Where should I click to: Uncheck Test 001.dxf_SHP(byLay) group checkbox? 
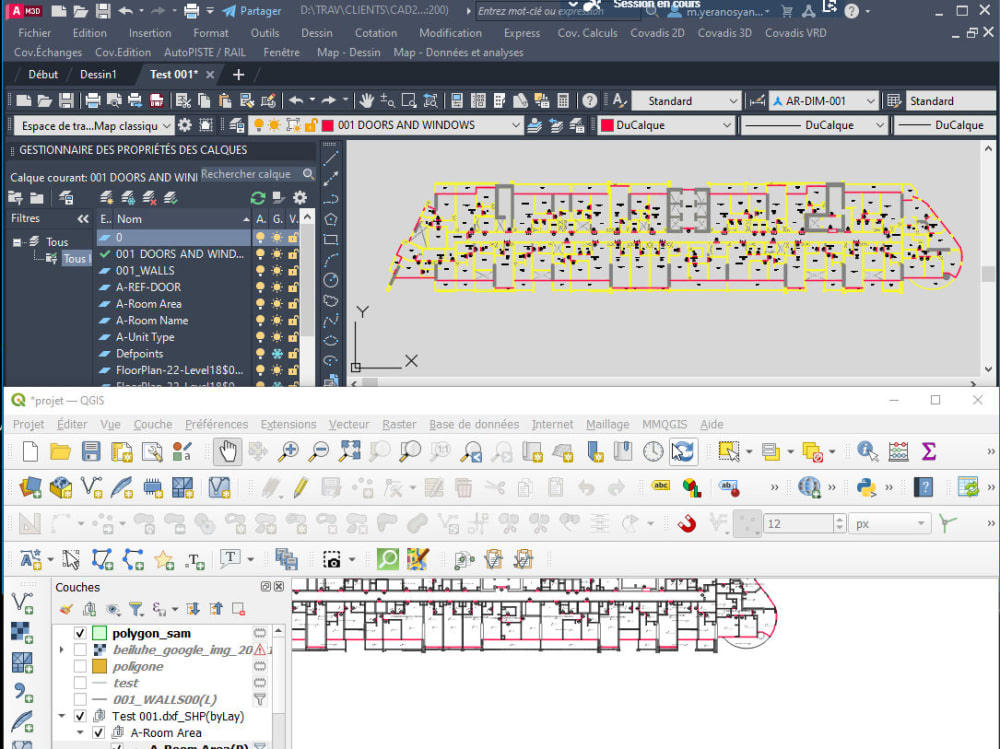(80, 716)
